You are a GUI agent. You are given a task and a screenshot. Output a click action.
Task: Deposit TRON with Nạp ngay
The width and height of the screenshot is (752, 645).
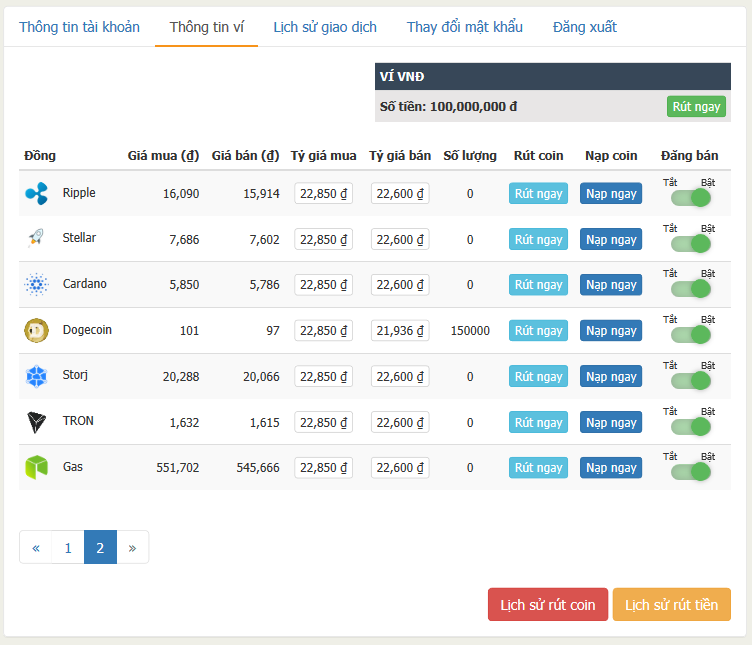[611, 422]
